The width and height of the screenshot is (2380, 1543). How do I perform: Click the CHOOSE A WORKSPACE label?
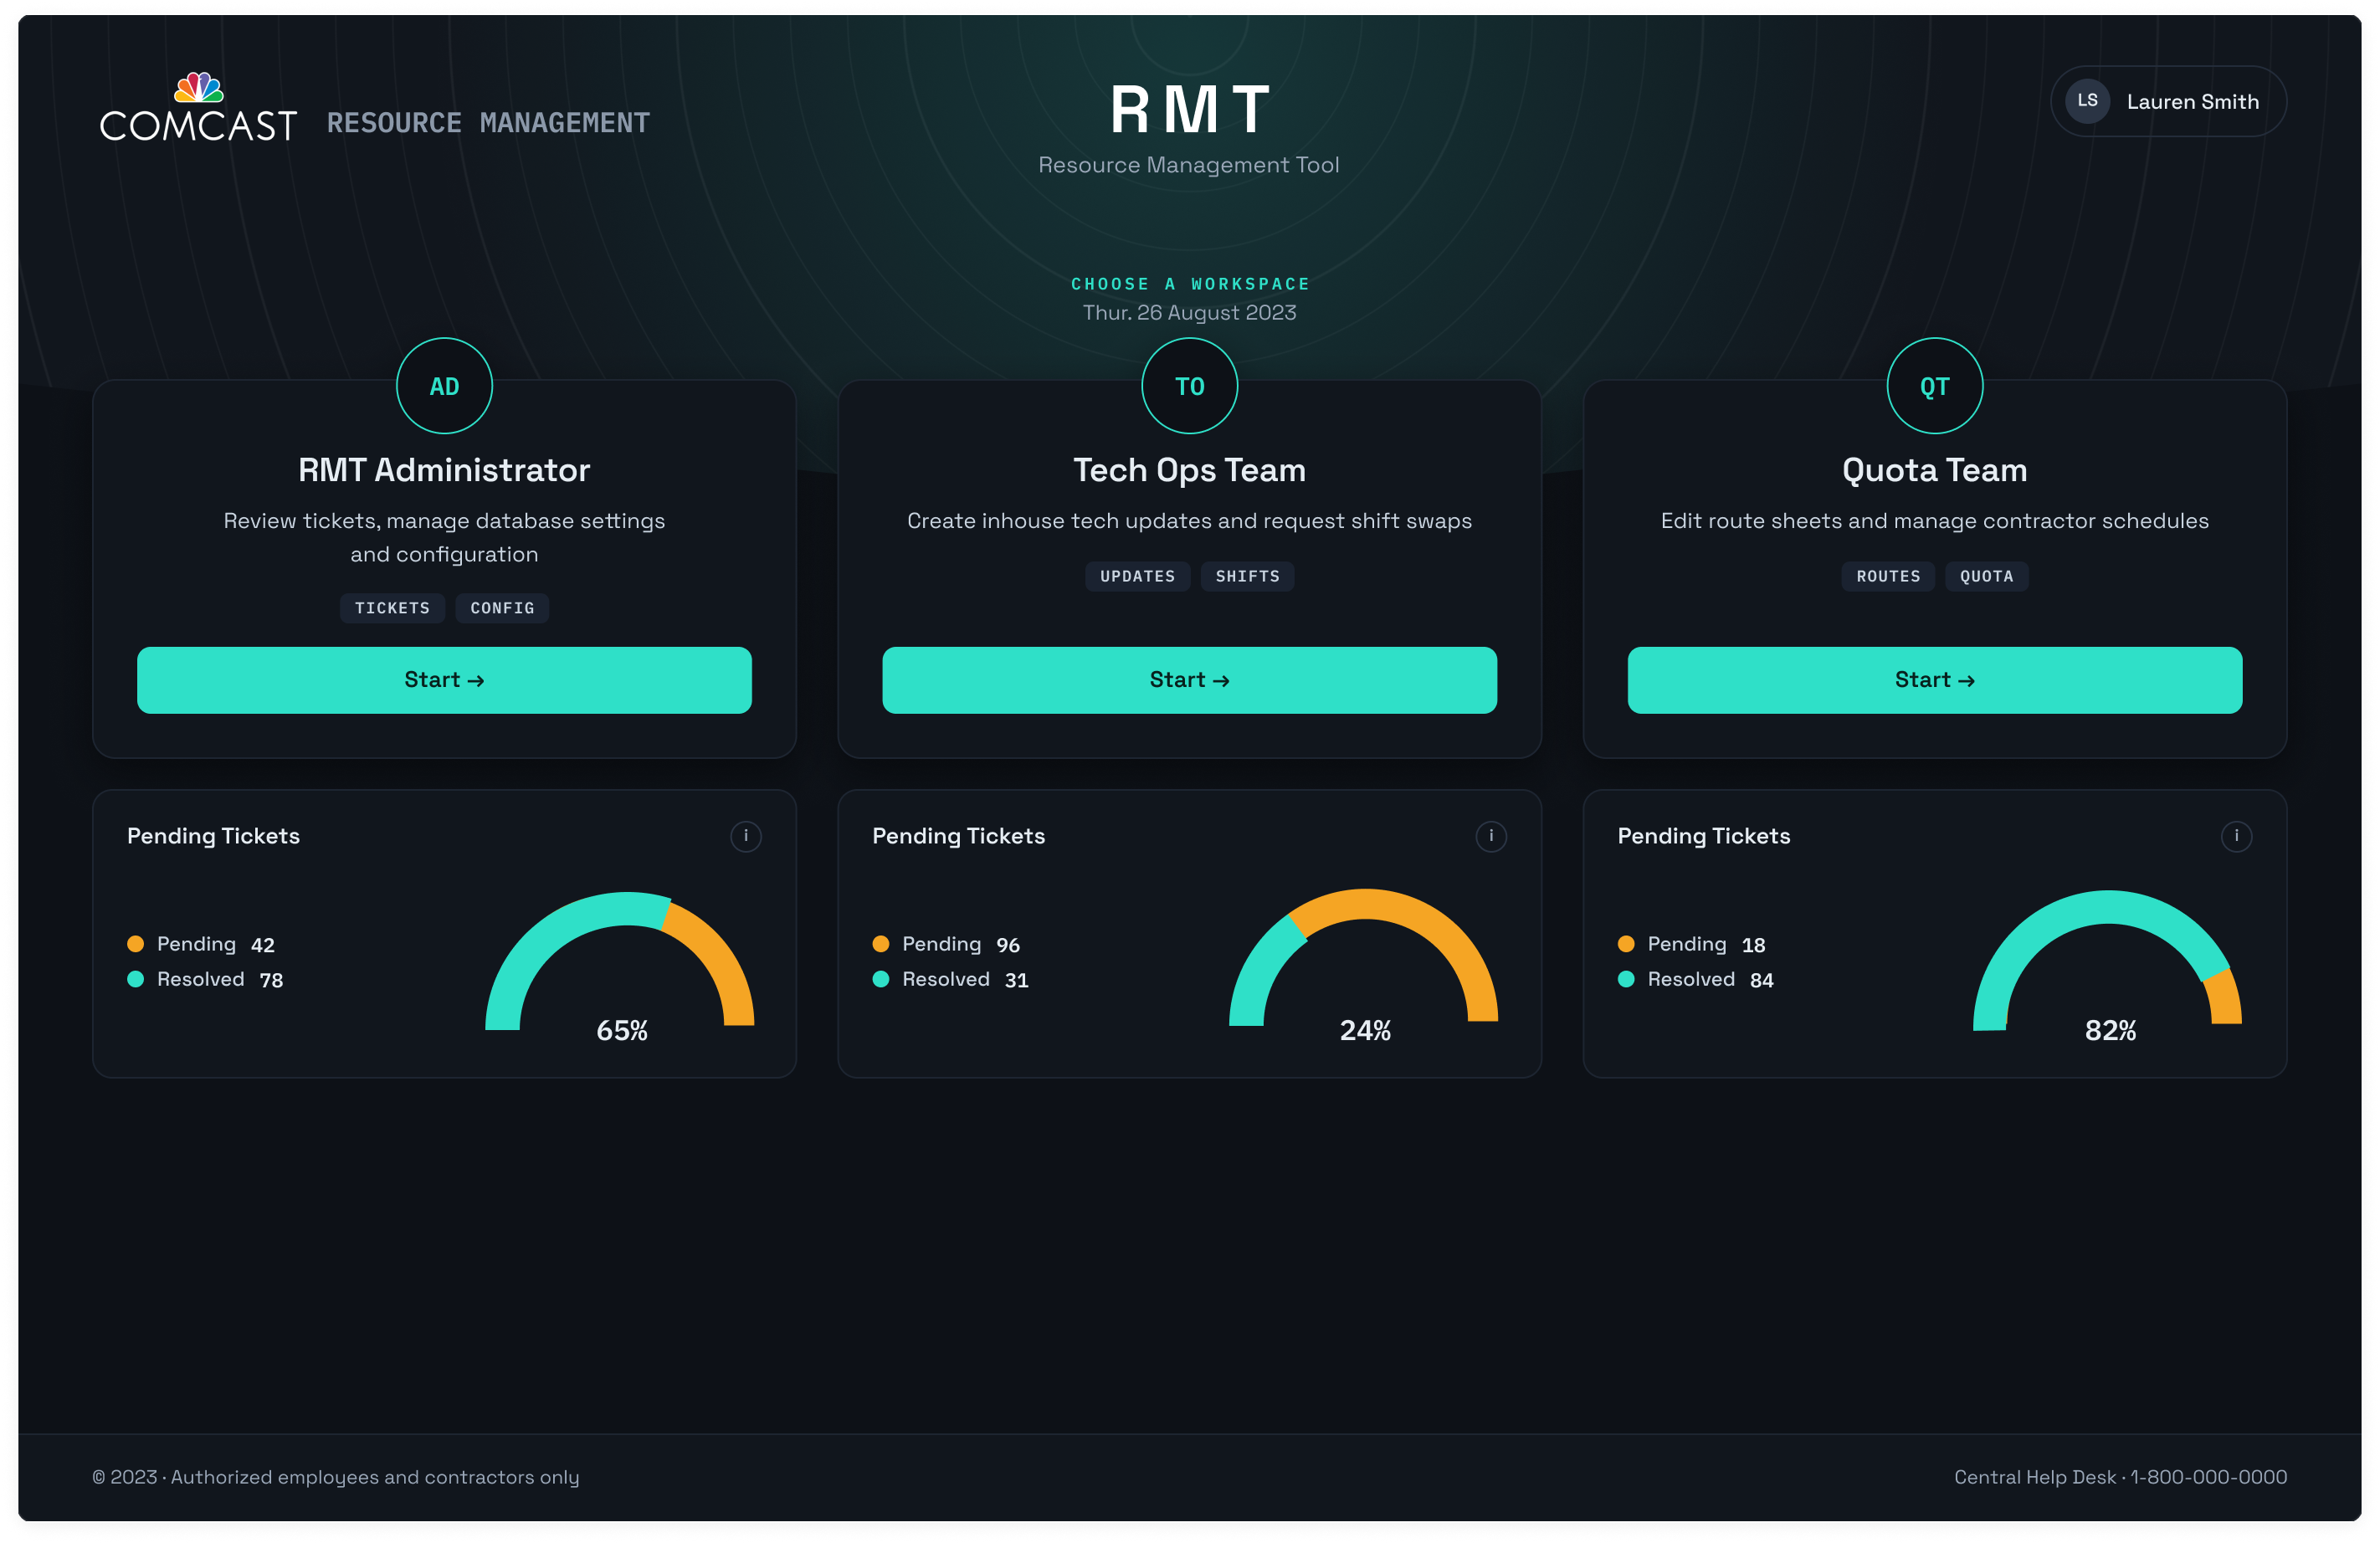pos(1190,284)
